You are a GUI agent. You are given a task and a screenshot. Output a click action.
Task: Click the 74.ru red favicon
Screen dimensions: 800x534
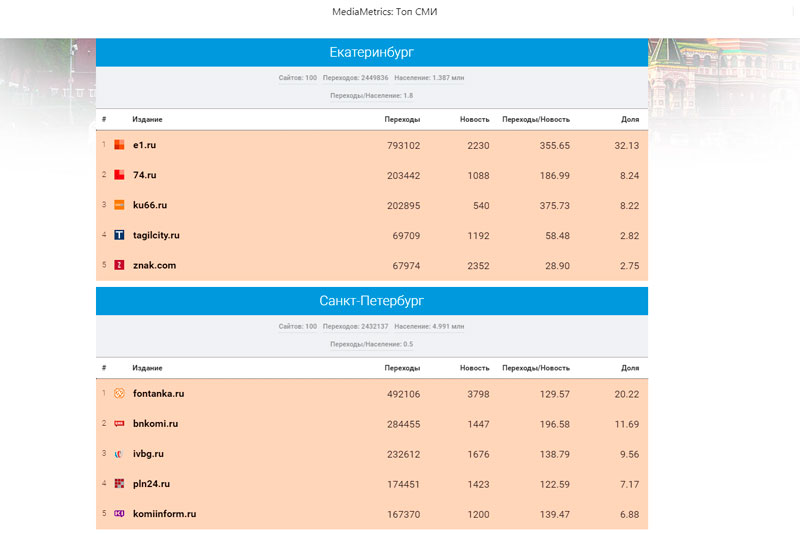click(119, 175)
